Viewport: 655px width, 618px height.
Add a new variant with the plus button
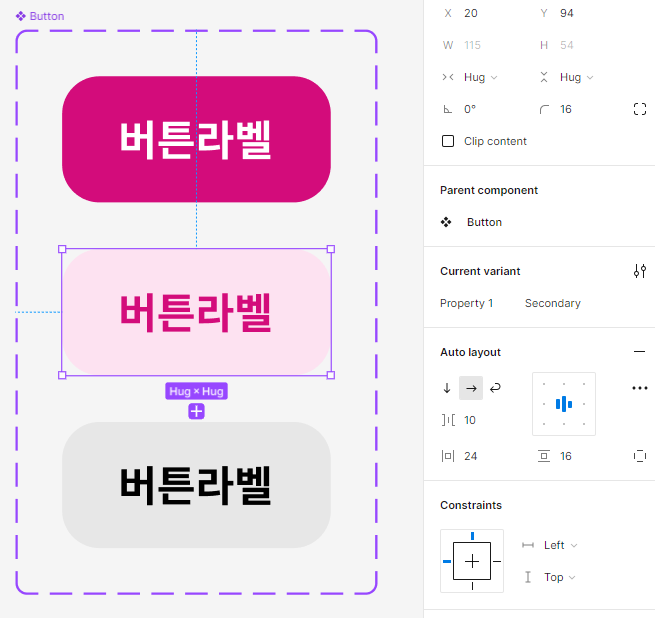coord(196,411)
